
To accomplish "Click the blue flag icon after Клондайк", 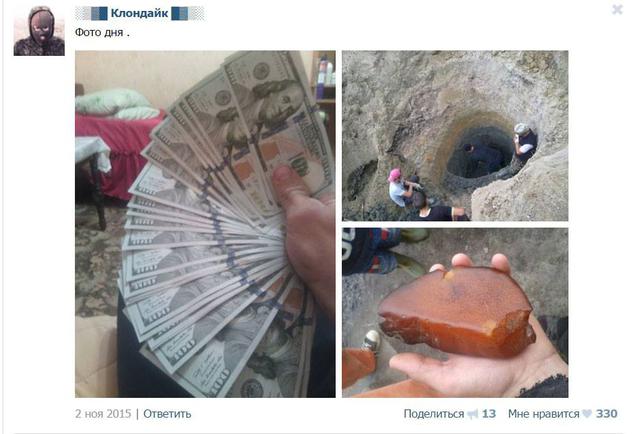I will click(180, 13).
